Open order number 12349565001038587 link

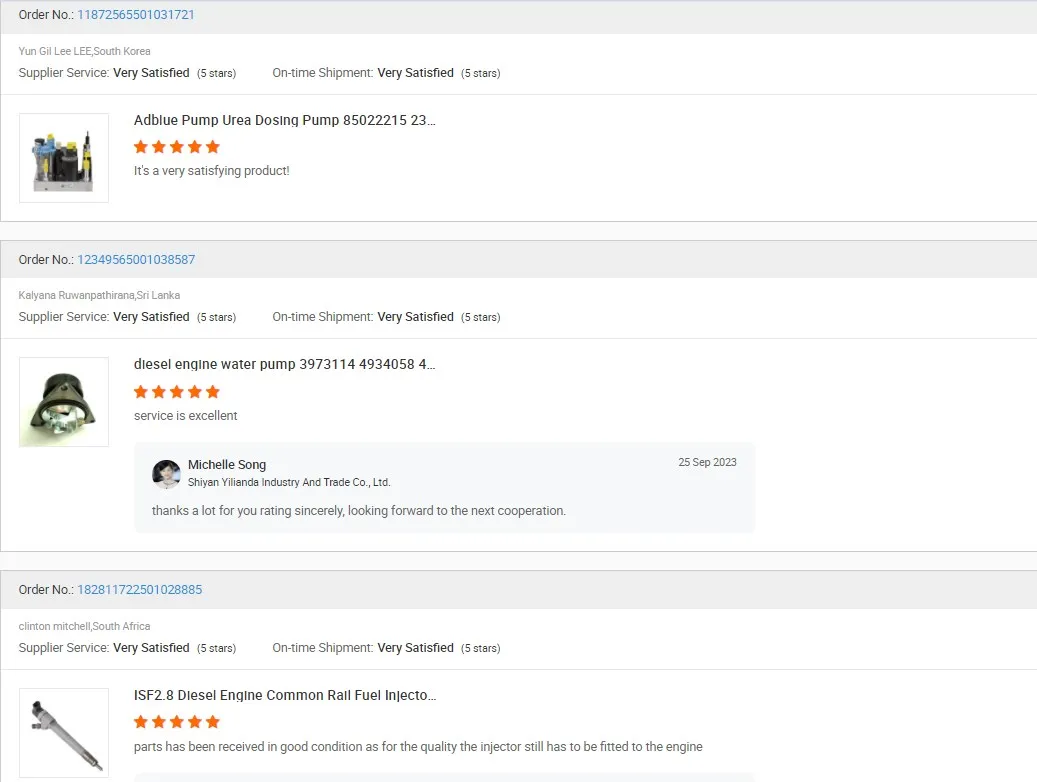point(136,260)
